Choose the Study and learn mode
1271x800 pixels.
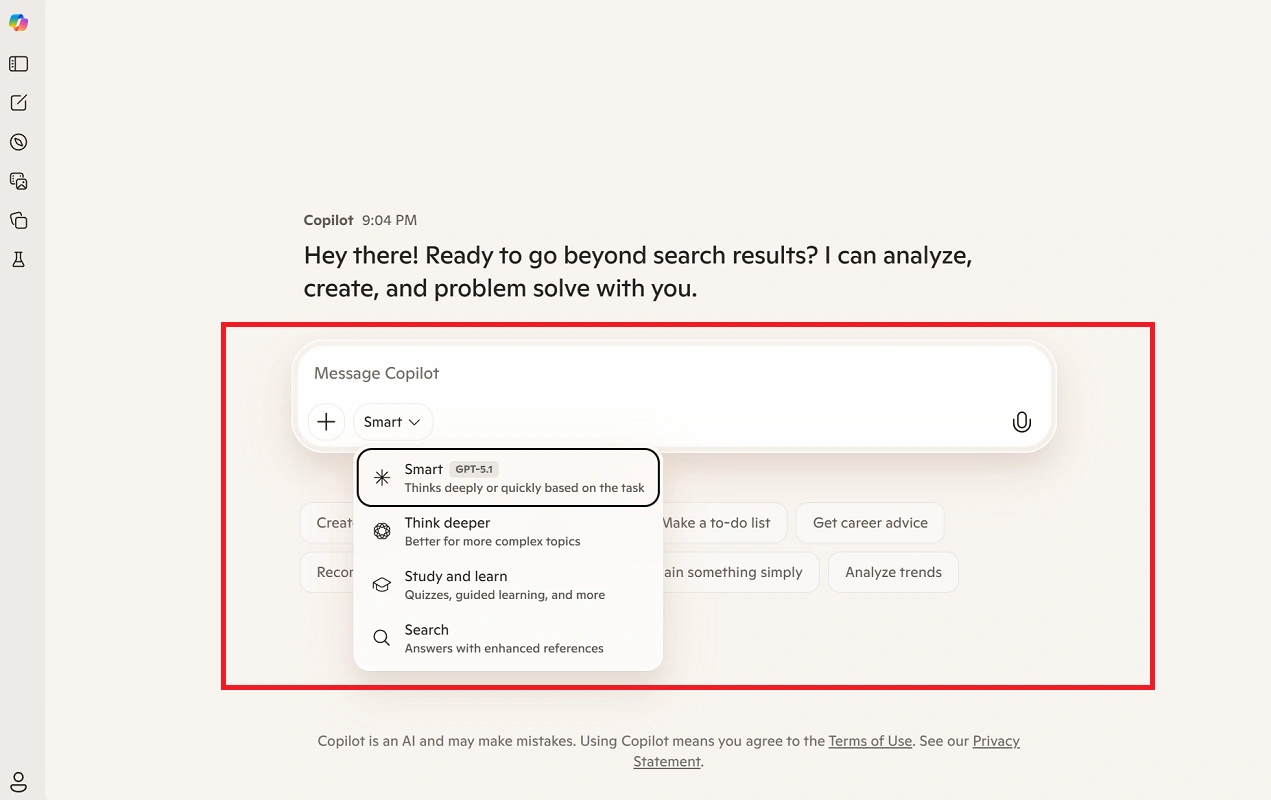[508, 585]
